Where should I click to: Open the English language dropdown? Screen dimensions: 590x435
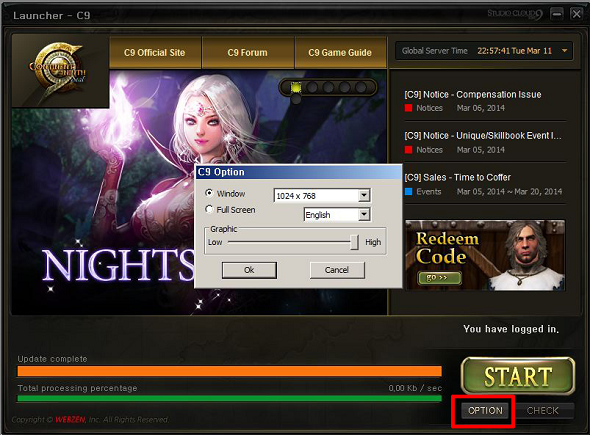[x=363, y=214]
